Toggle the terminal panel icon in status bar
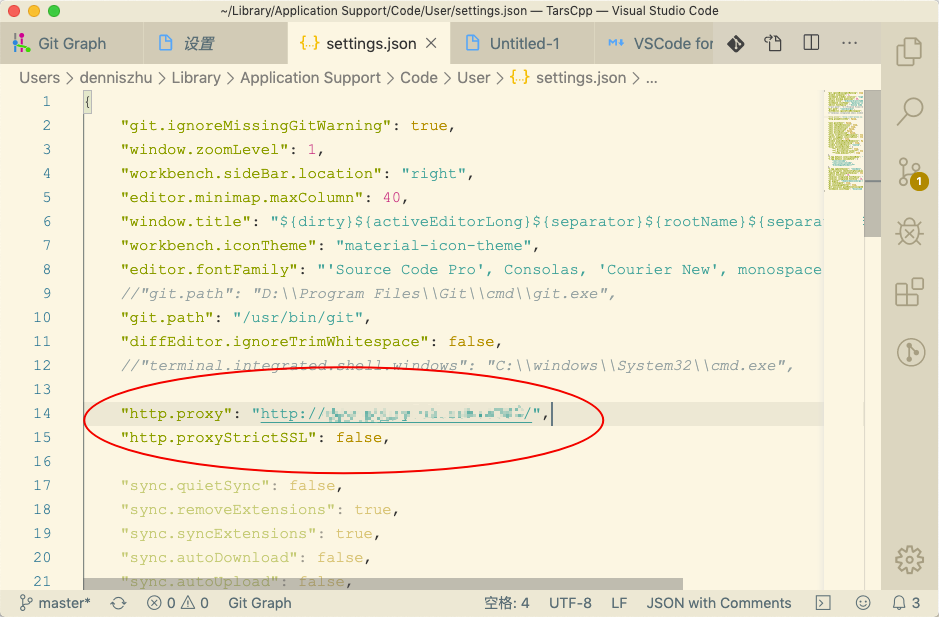 click(x=823, y=603)
